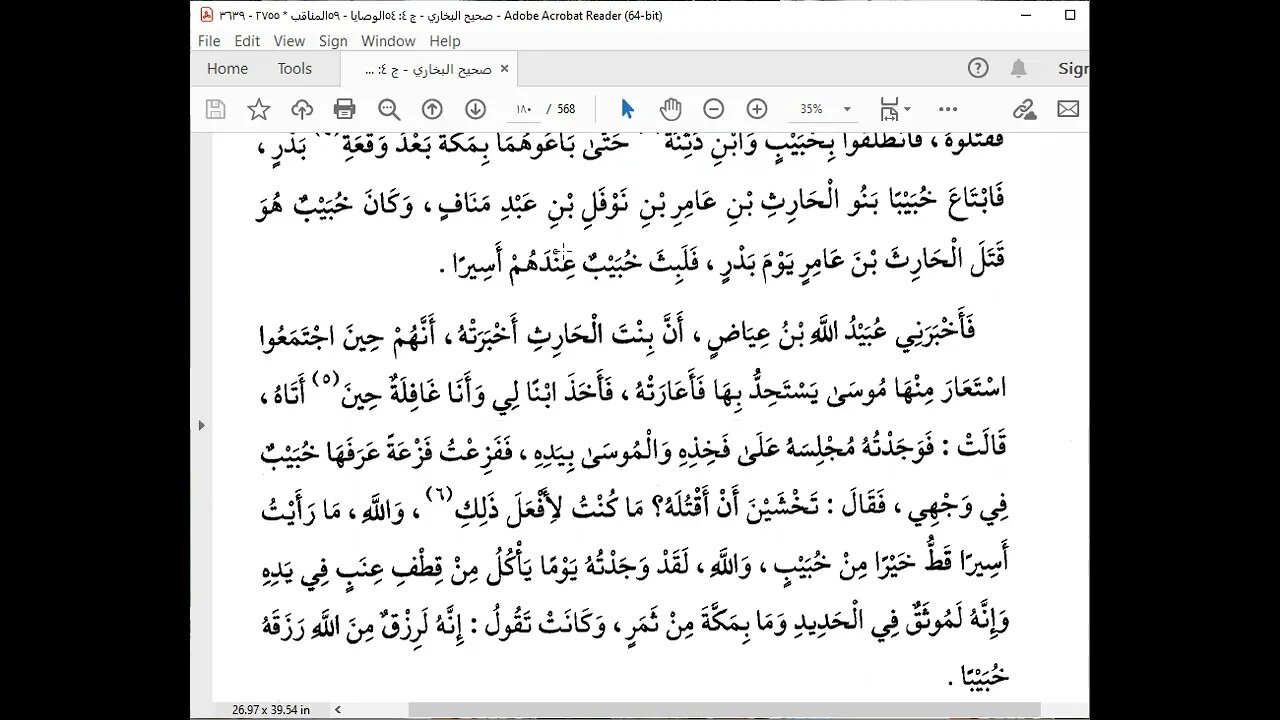Click the fit page scrolling icon

(888, 109)
